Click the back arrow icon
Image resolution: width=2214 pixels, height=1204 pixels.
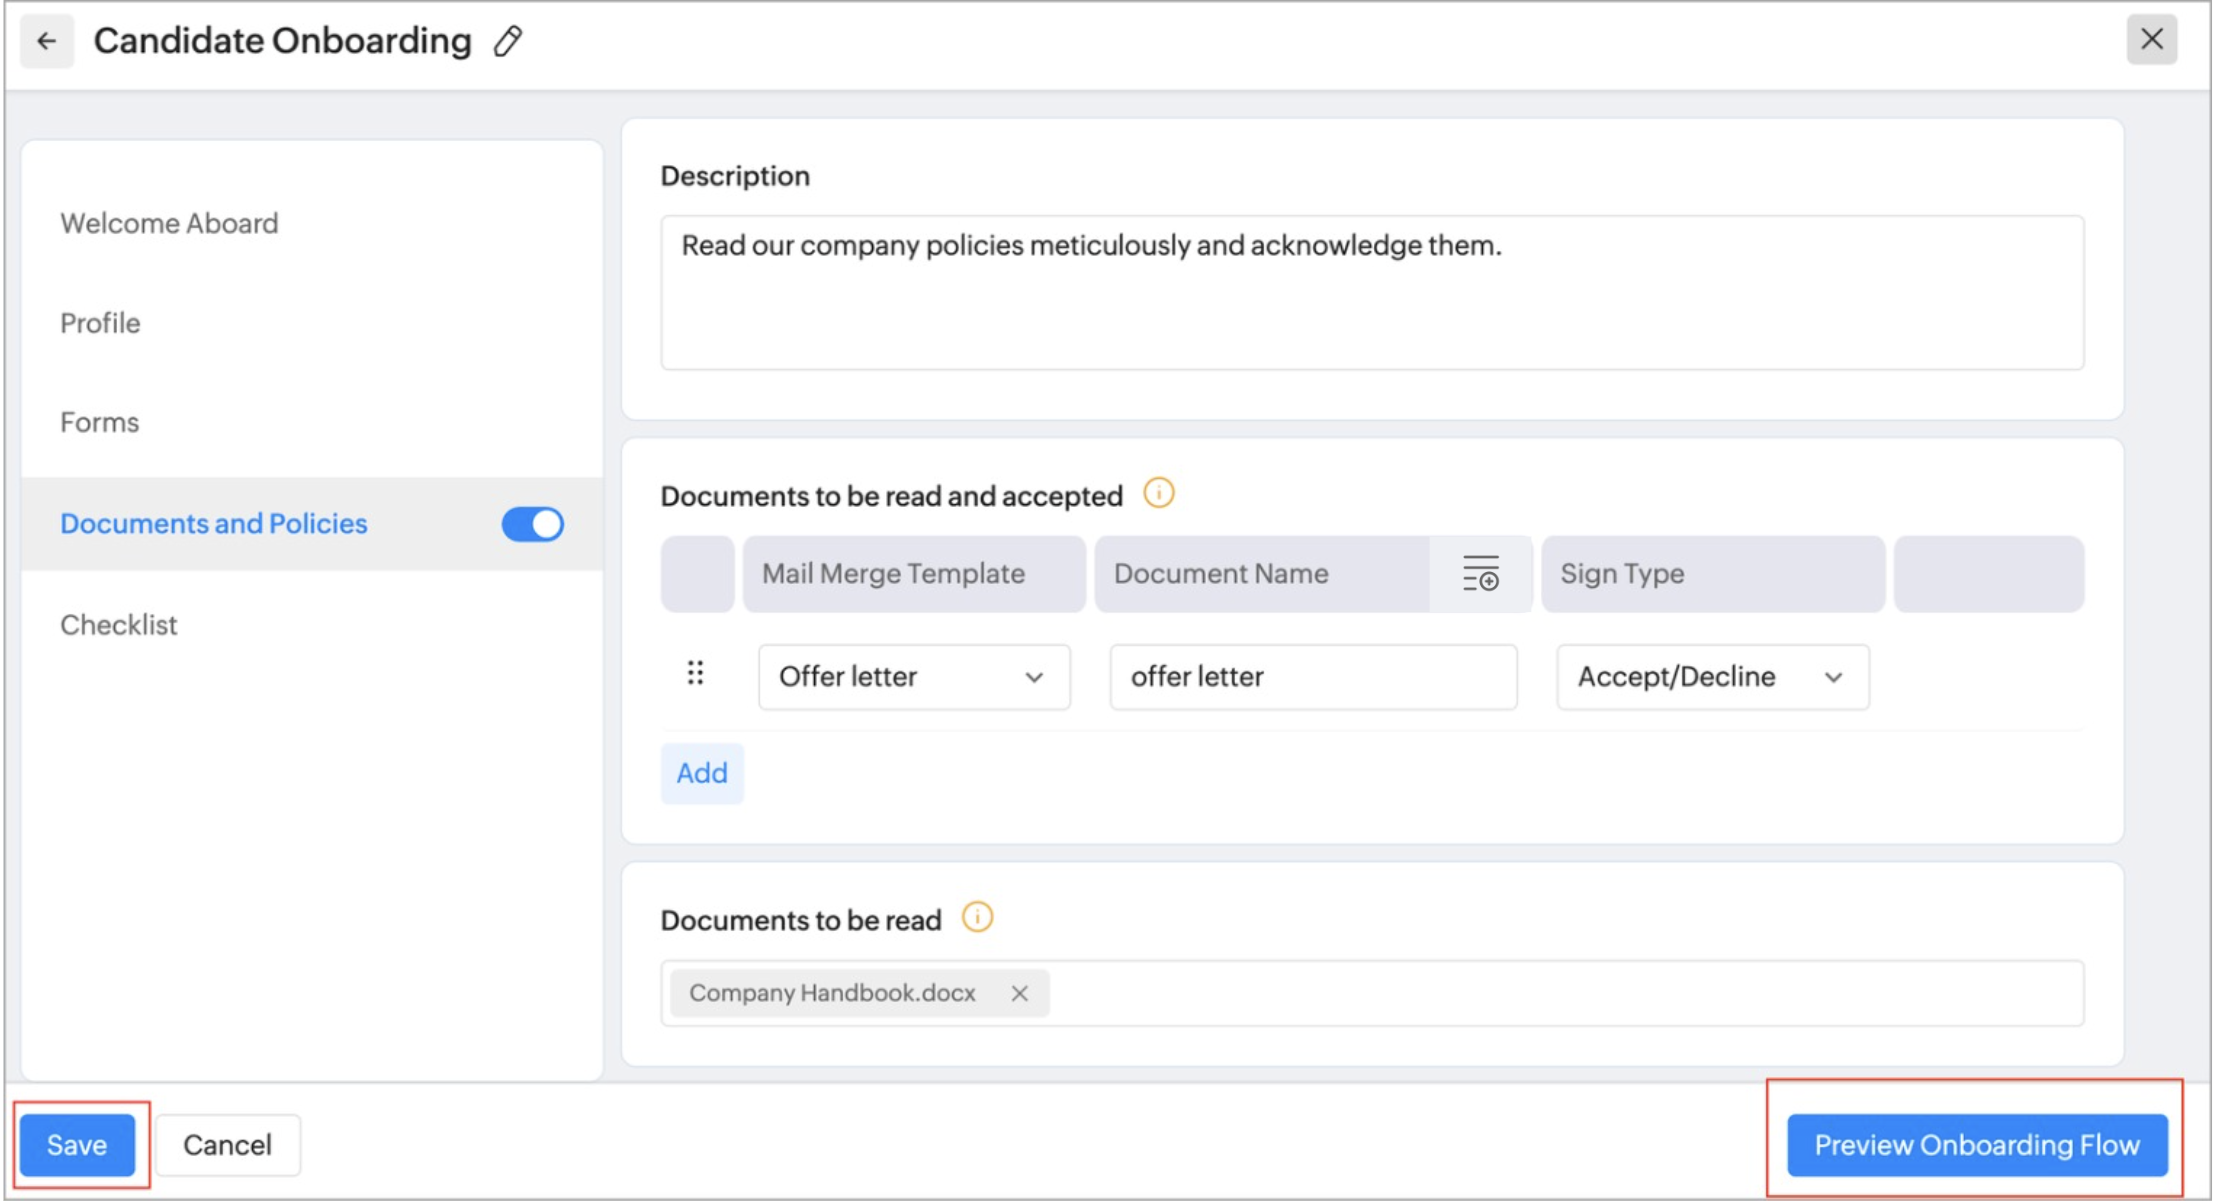[46, 41]
